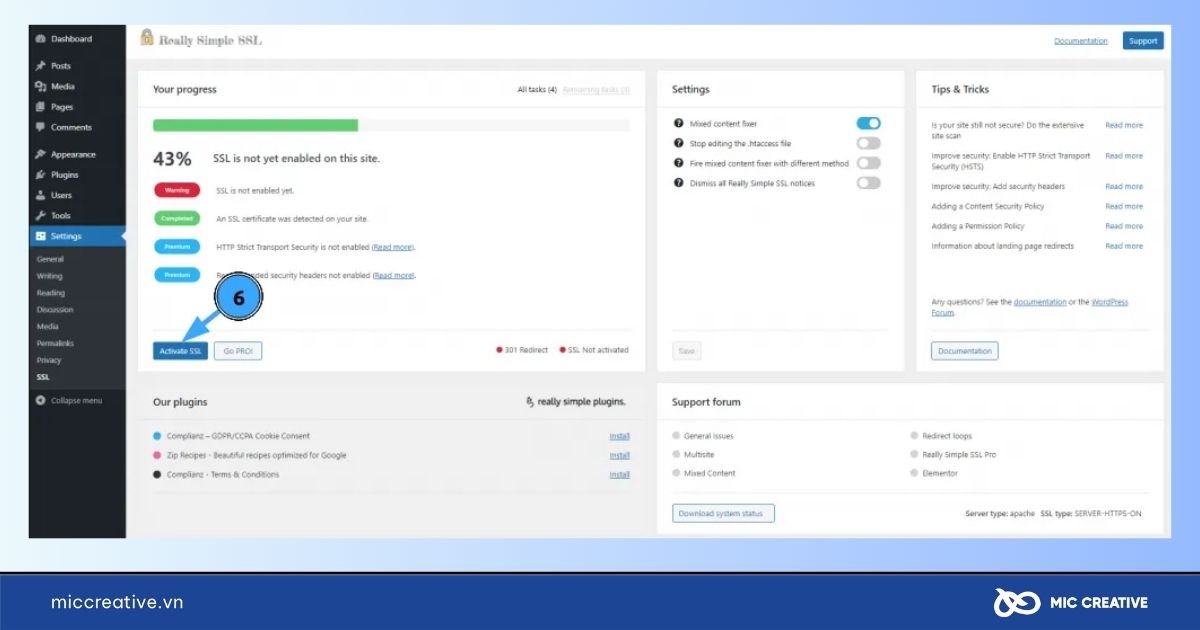Viewport: 1200px width, 630px height.
Task: Disable the Mixed content fixer toggle
Action: pyautogui.click(x=868, y=124)
